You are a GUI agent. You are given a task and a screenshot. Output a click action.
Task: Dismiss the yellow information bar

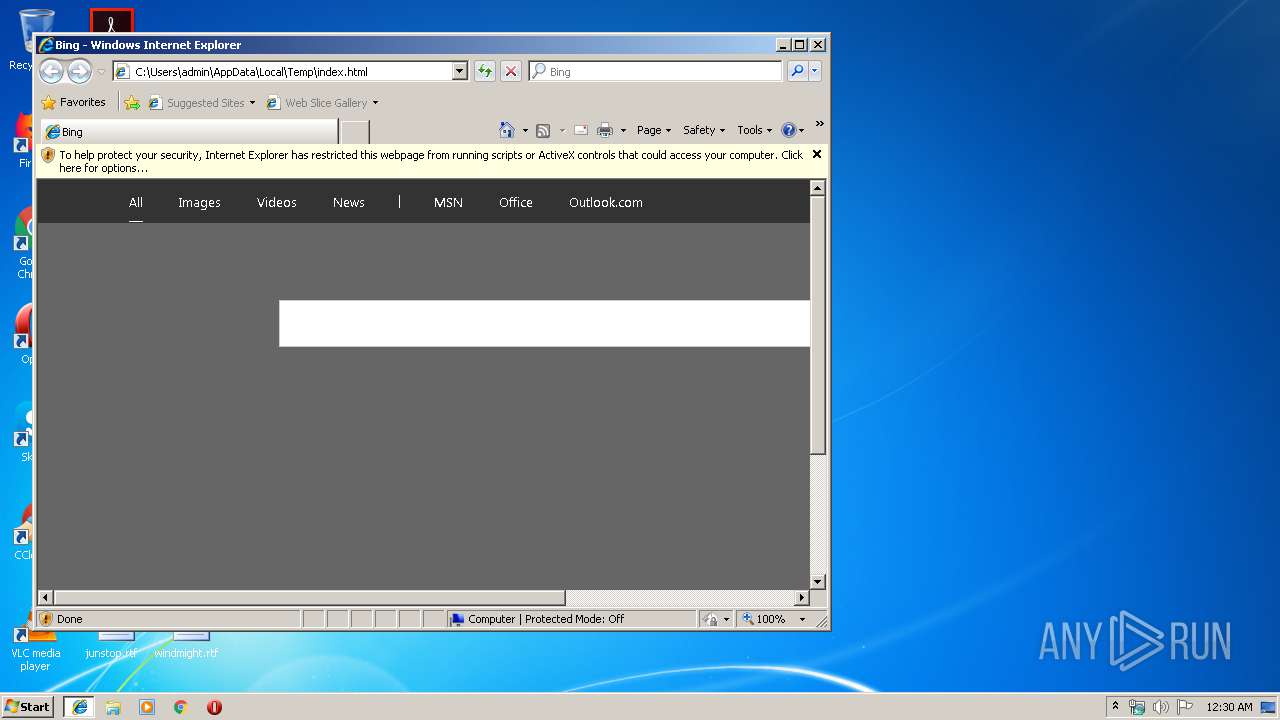[817, 154]
